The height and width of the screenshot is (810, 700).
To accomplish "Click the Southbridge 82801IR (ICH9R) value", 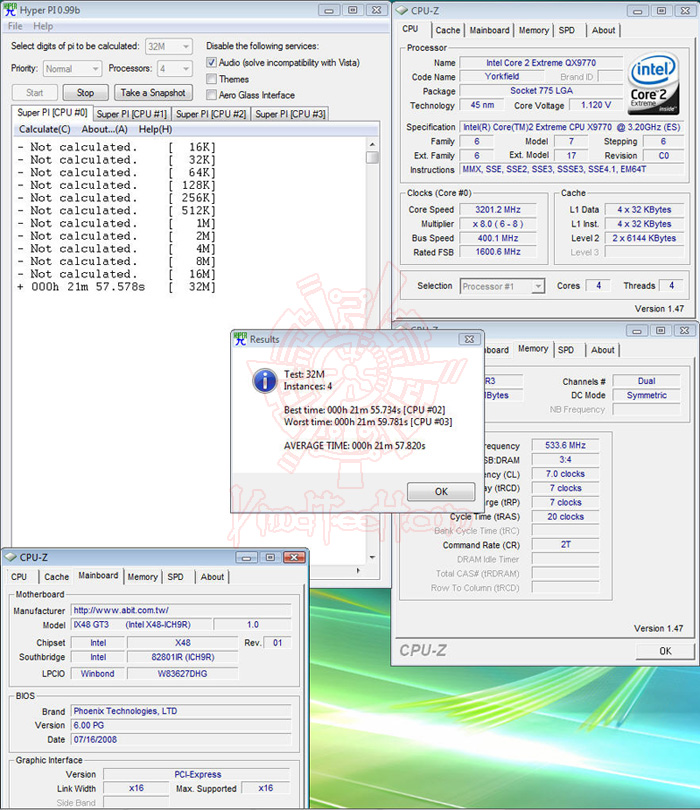I will 183,657.
